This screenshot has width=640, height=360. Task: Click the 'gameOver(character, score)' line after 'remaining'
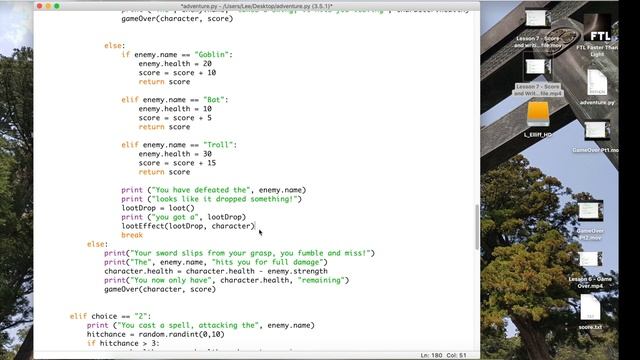click(160, 289)
